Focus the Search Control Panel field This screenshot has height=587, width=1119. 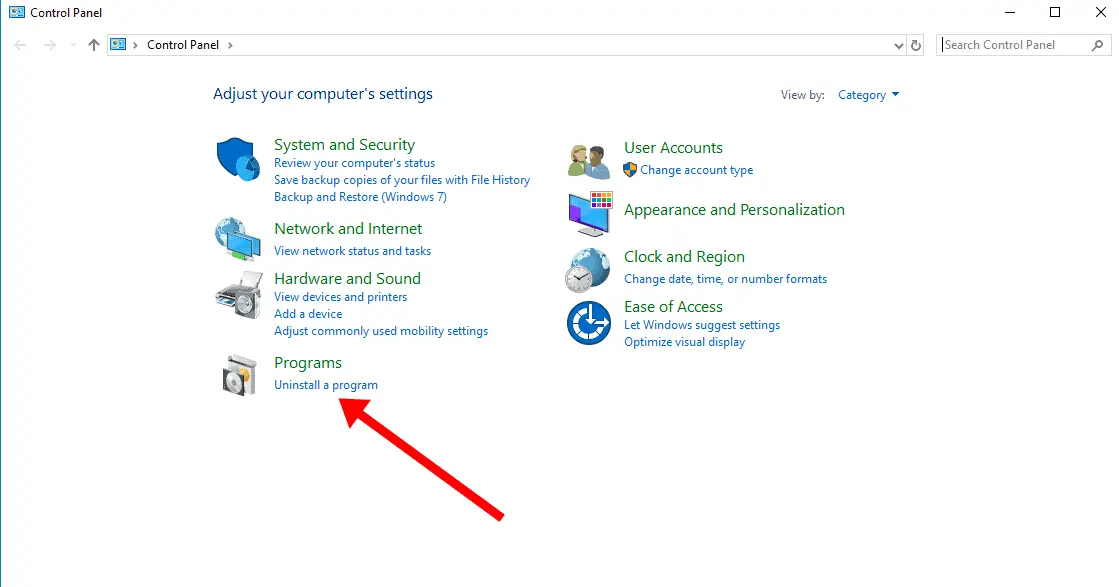tap(1016, 45)
